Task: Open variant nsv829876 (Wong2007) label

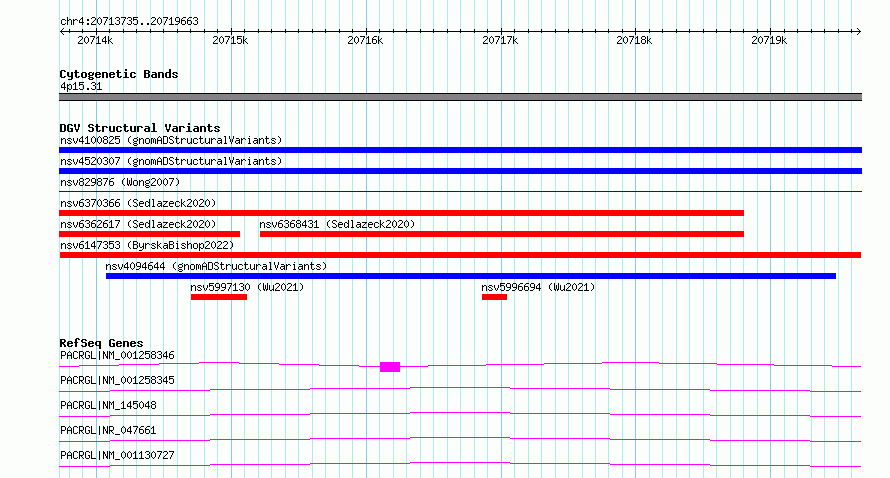Action: pos(120,182)
